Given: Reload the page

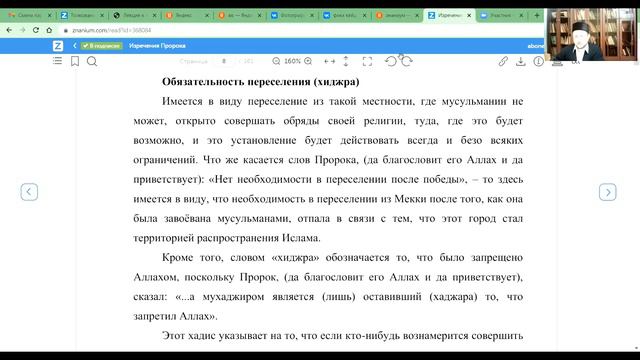Looking at the screenshot, I should [36, 30].
